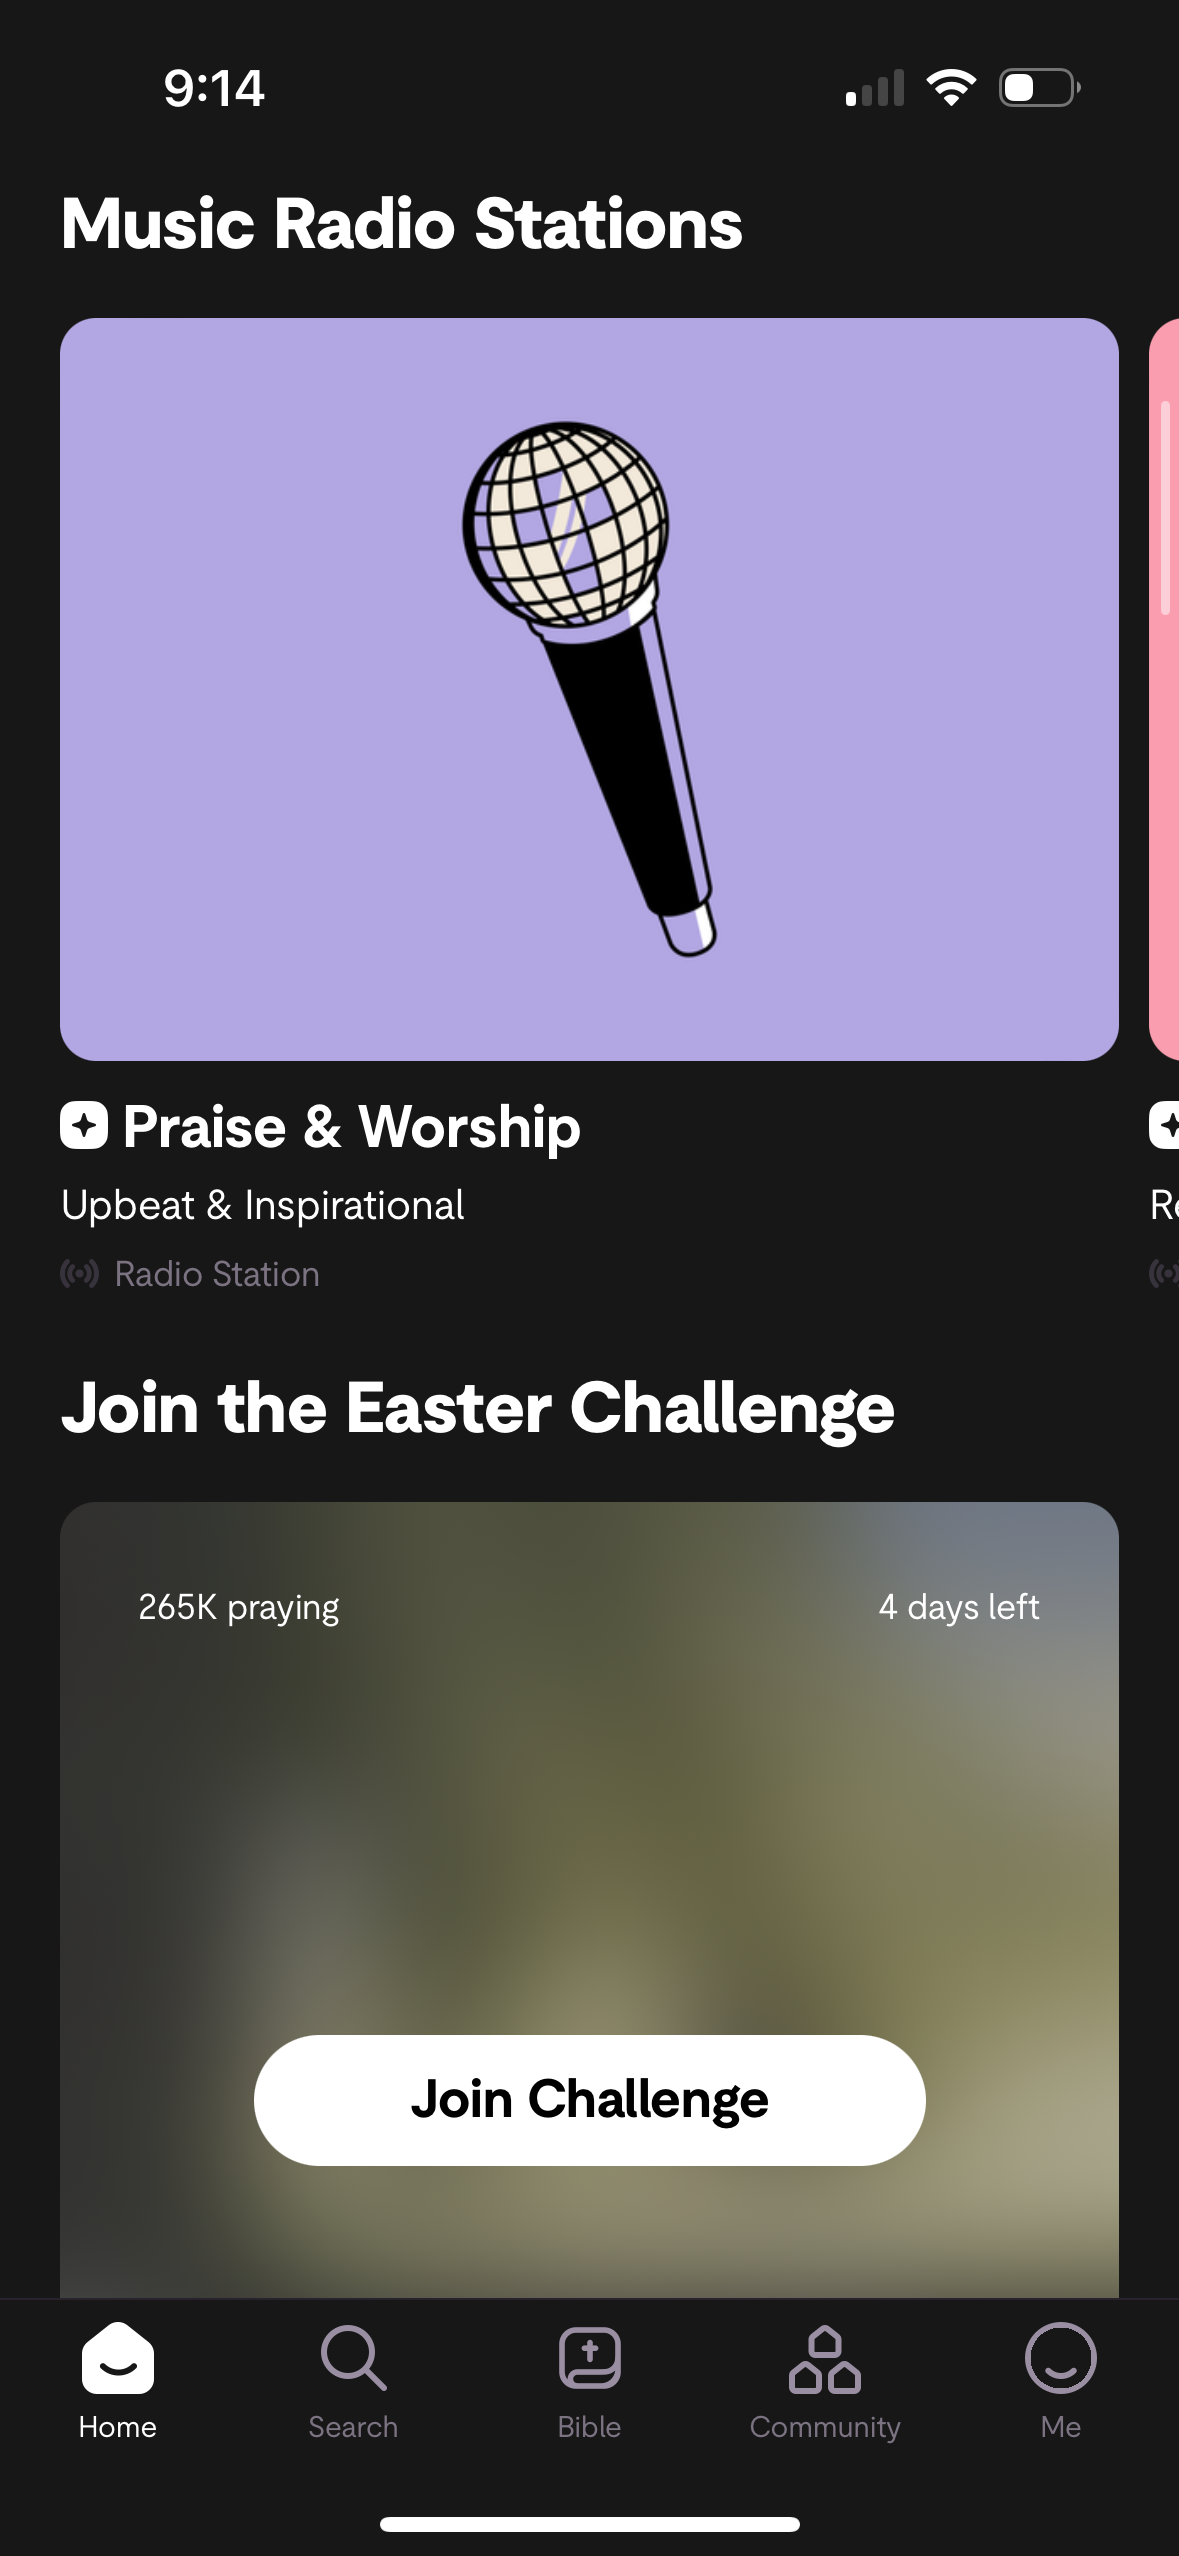This screenshot has height=2556, width=1179.
Task: Open the Praise & Worship station title
Action: click(351, 1127)
